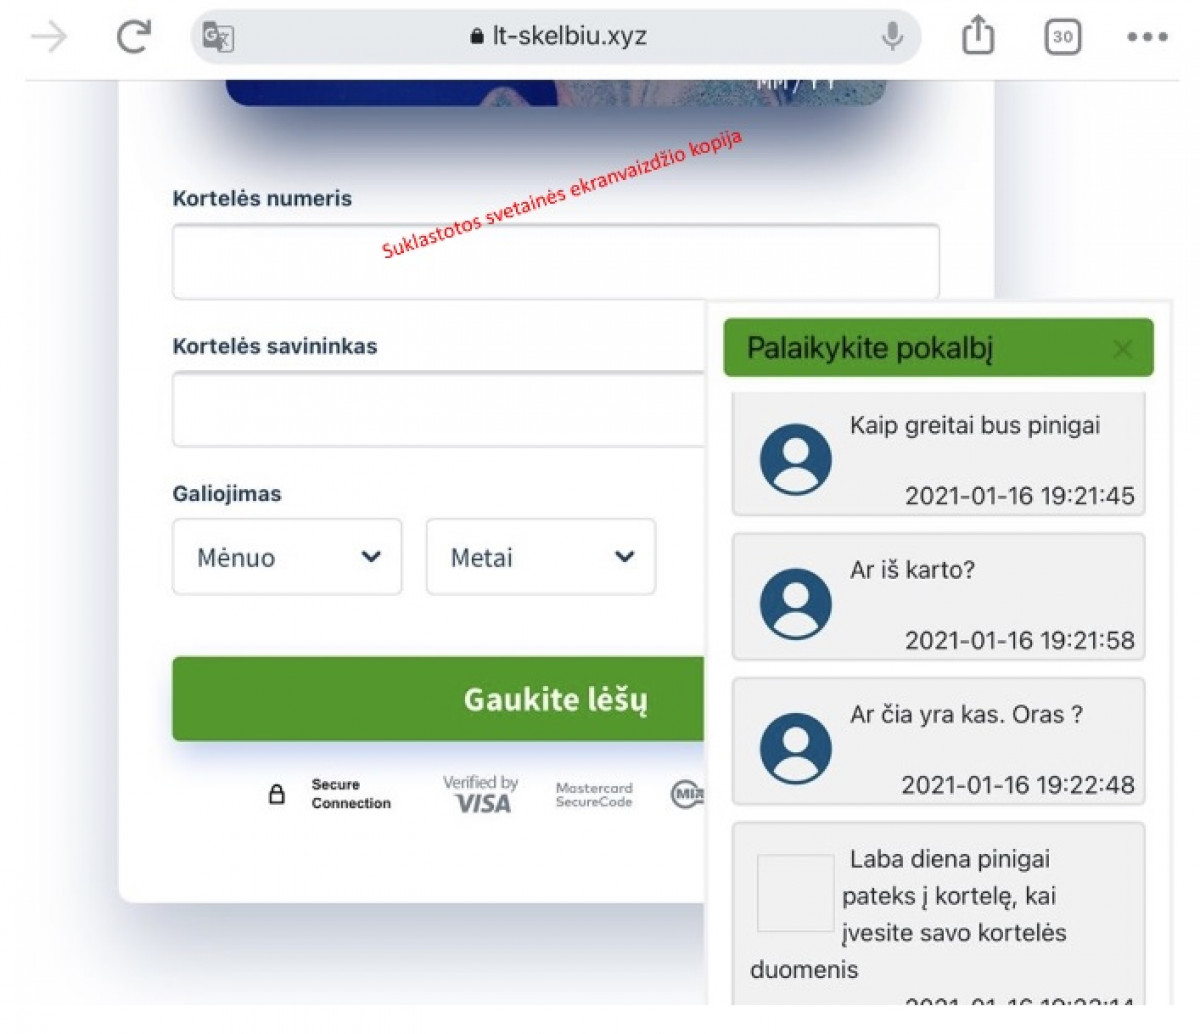
Task: Click the Mėnuo dropdown chevron arrow
Action: (371, 557)
